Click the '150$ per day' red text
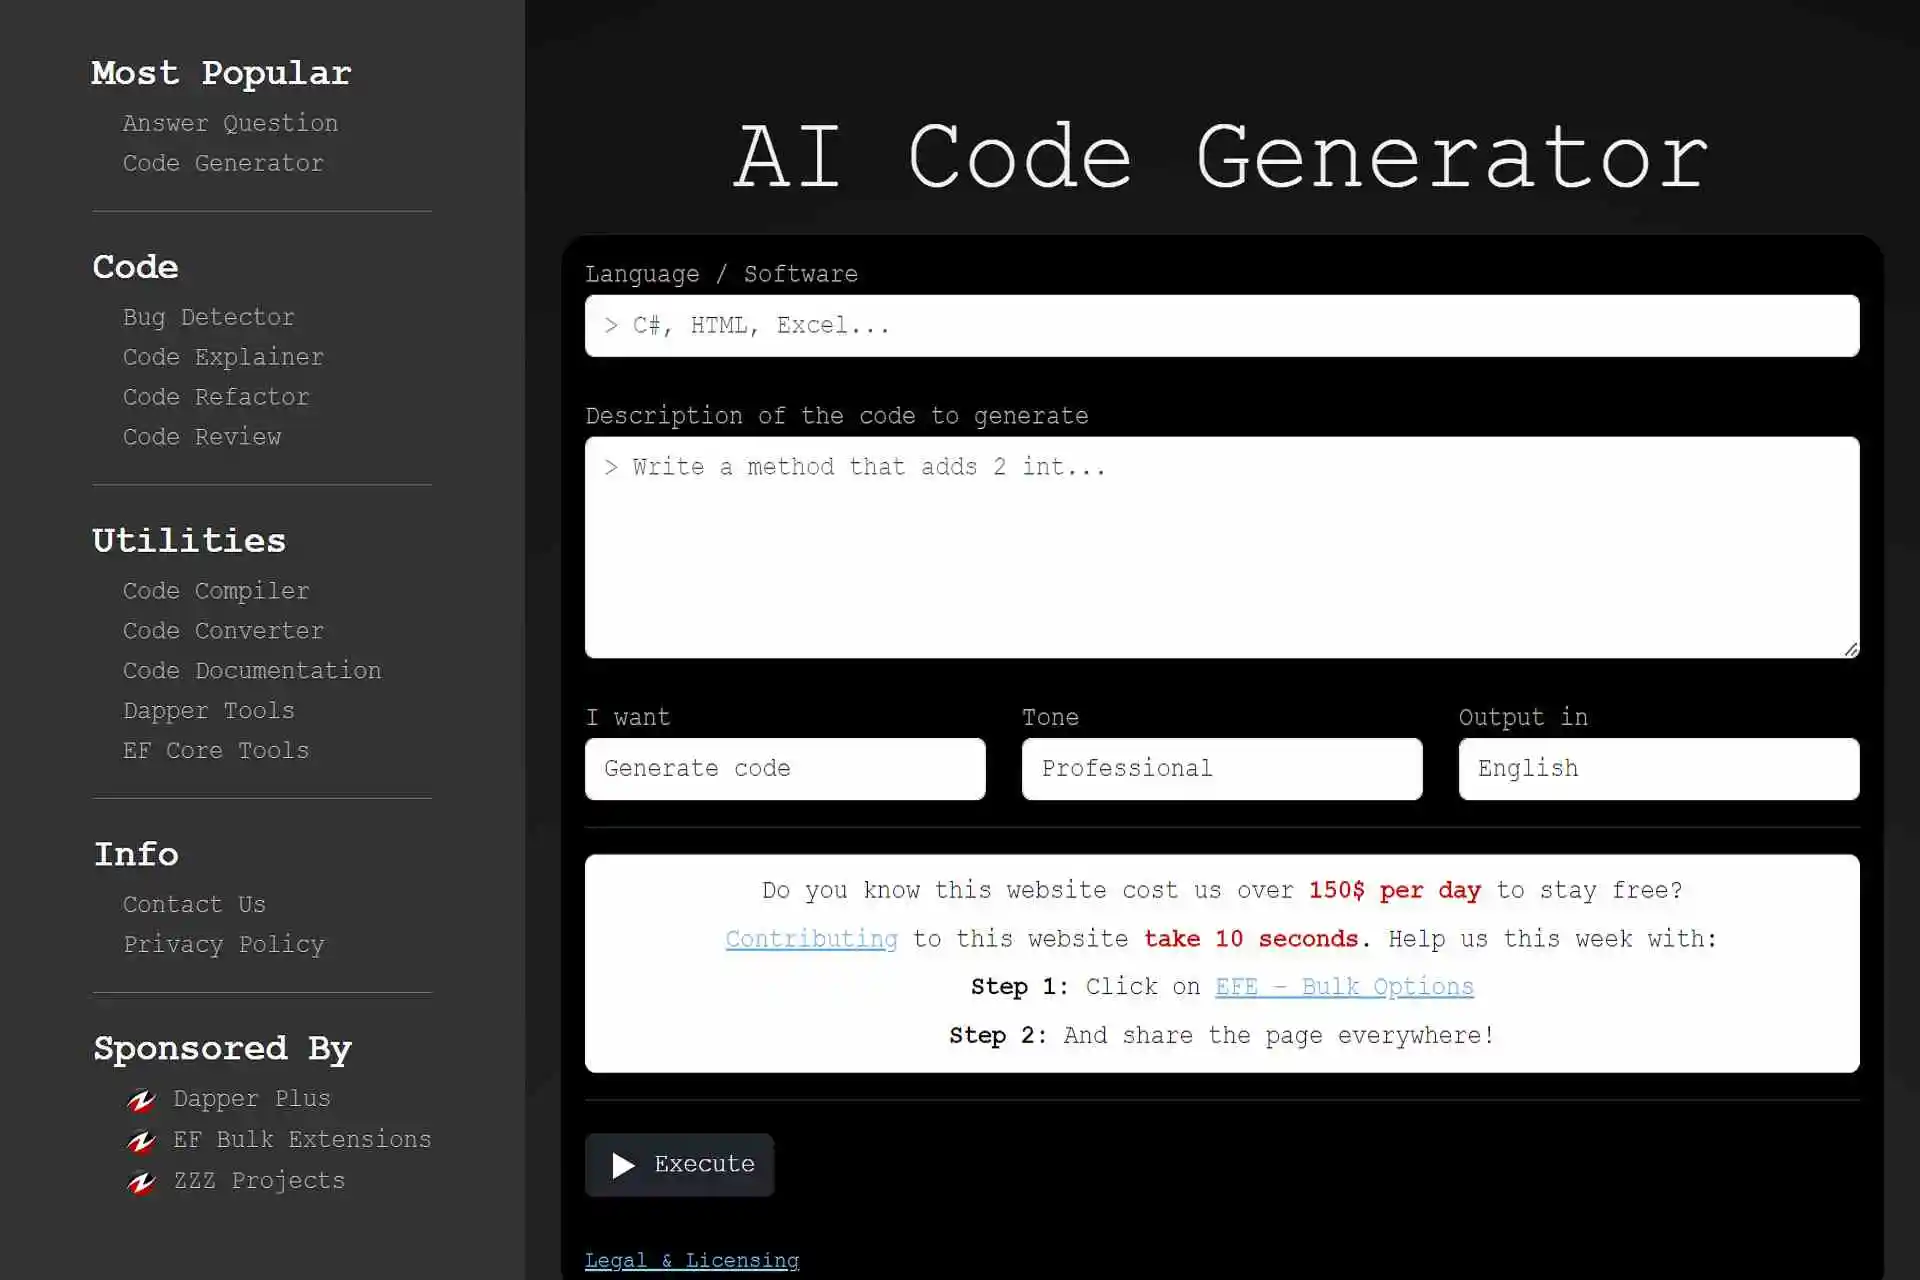Viewport: 1920px width, 1280px height. [1394, 890]
